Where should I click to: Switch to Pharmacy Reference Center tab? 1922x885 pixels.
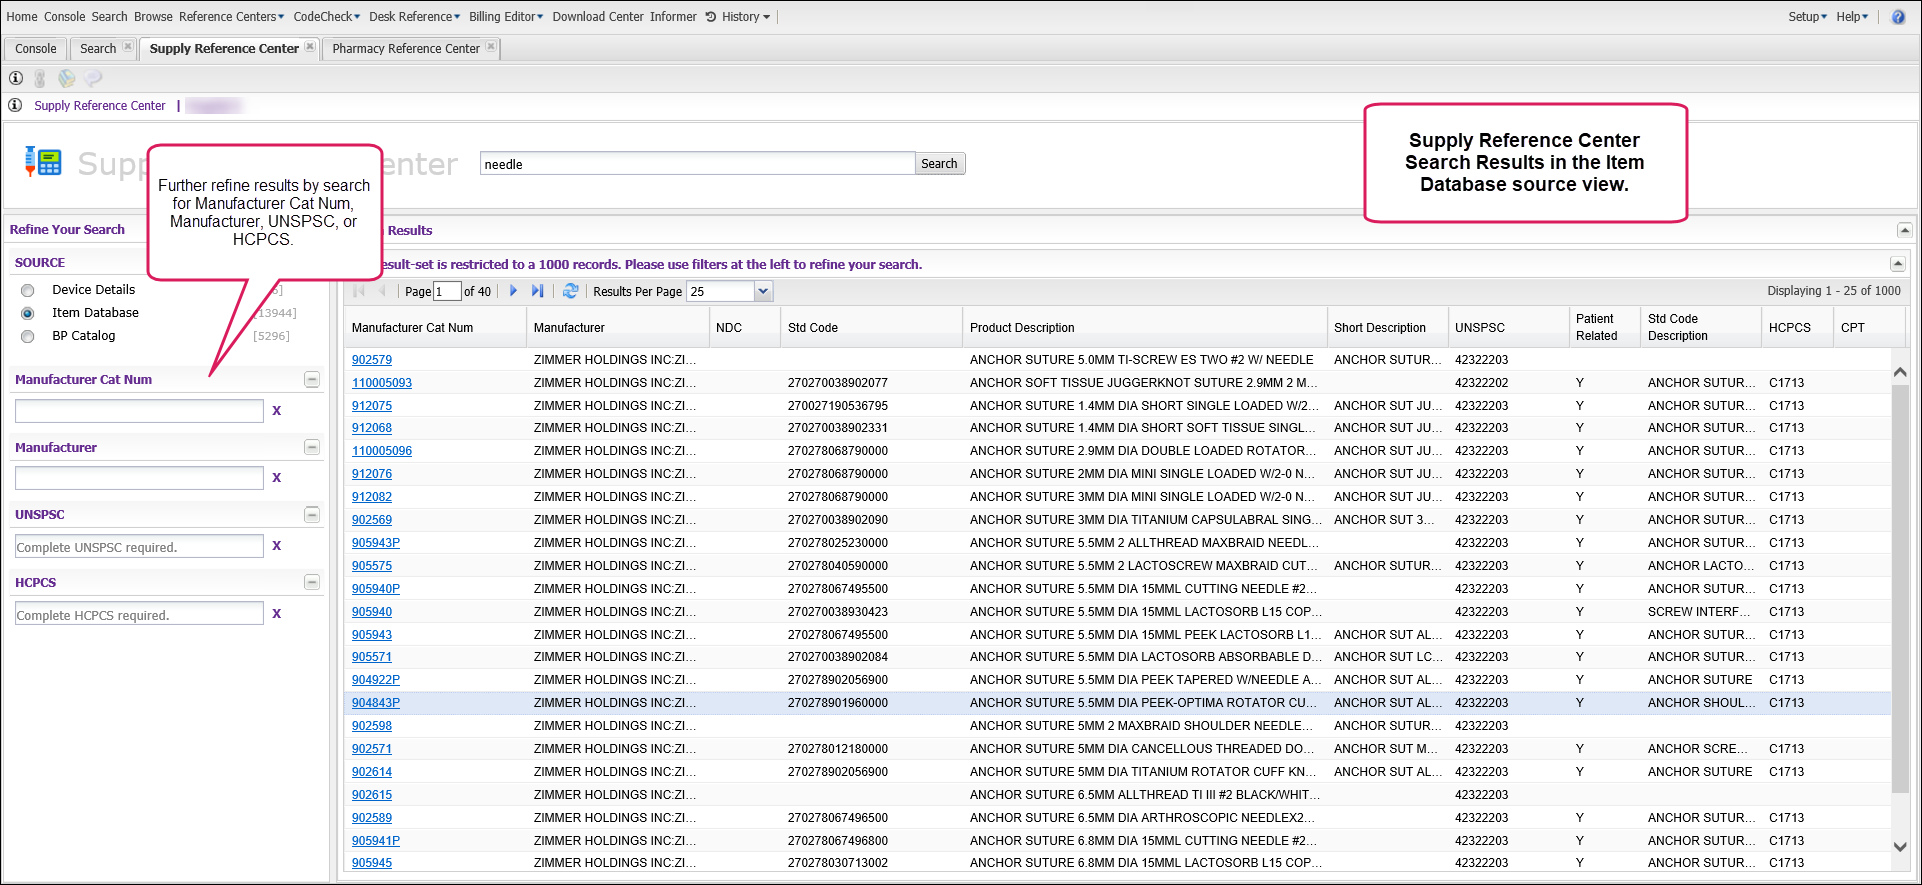(405, 48)
